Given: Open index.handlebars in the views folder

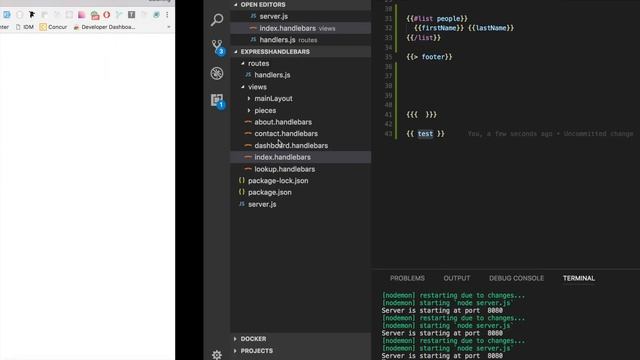Looking at the screenshot, I should pos(301,157).
